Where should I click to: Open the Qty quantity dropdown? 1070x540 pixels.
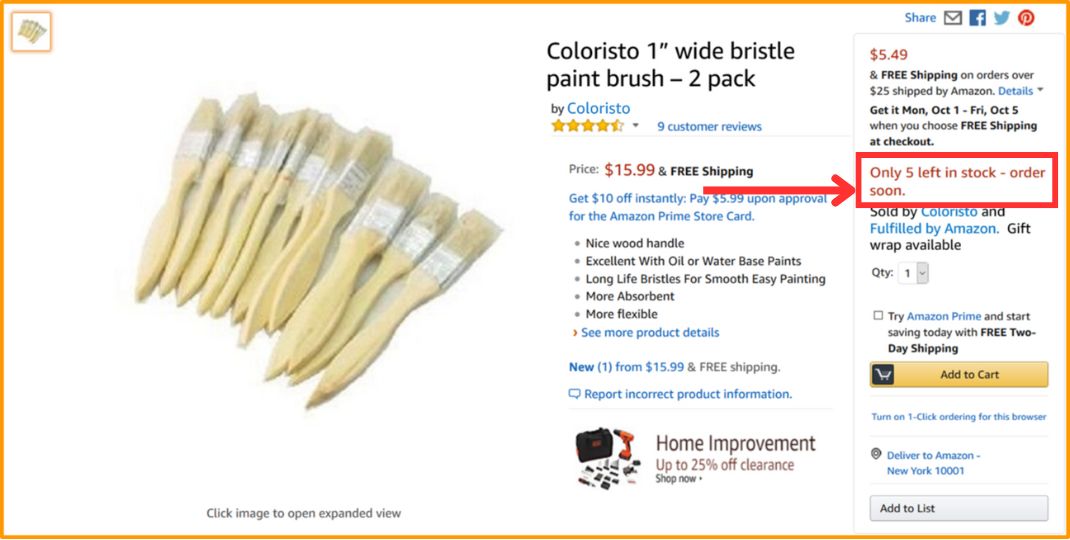coord(913,273)
